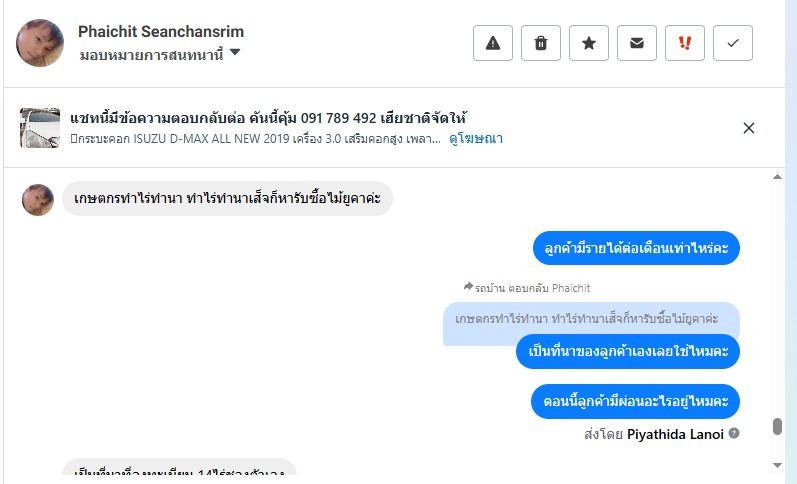The height and width of the screenshot is (484, 797).
Task: Click scrollbar down arrow in chat
Action: coord(778,466)
